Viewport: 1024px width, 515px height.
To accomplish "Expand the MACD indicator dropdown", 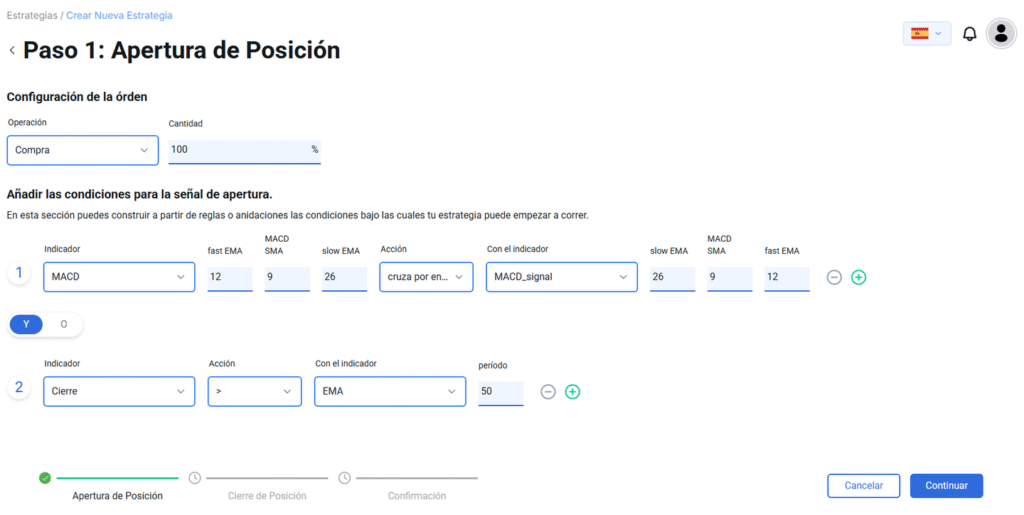I will click(x=119, y=277).
